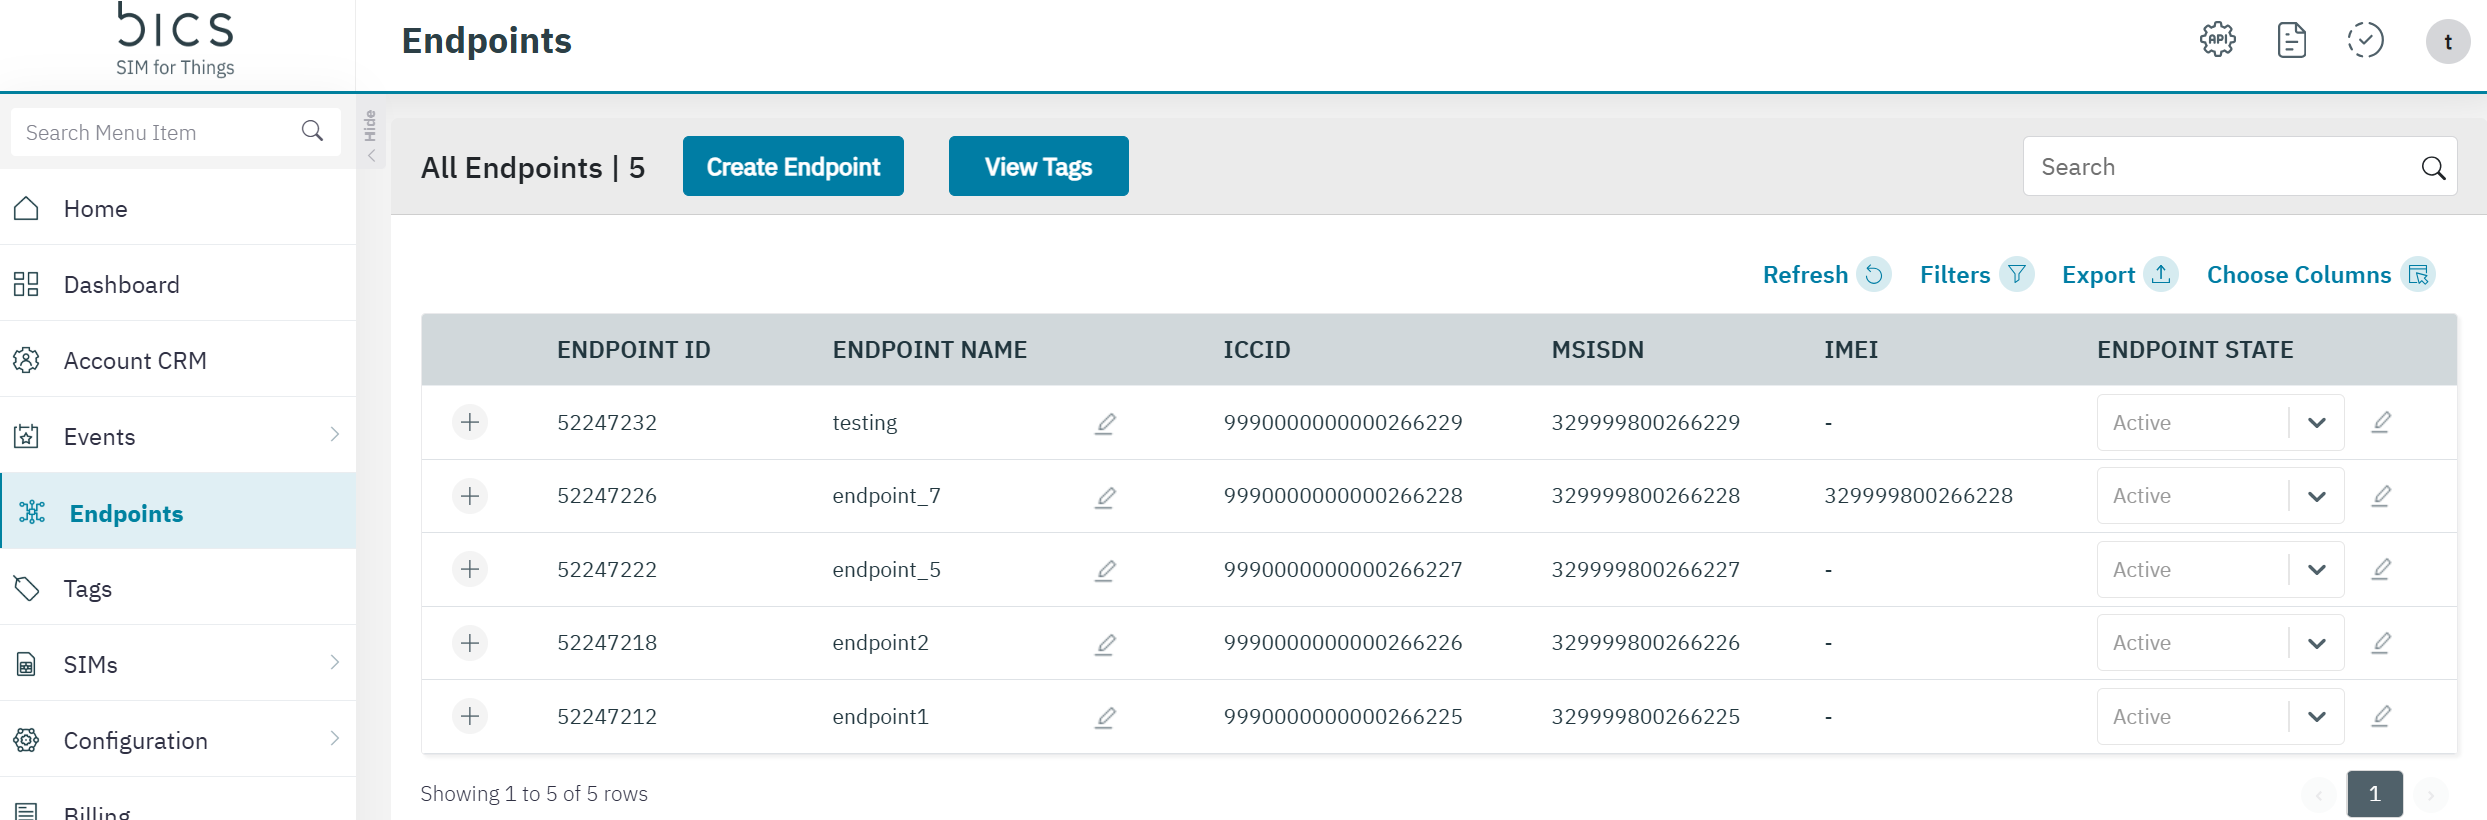Expand row details for endpoint1
Viewport: 2487px width, 820px height.
tap(470, 717)
